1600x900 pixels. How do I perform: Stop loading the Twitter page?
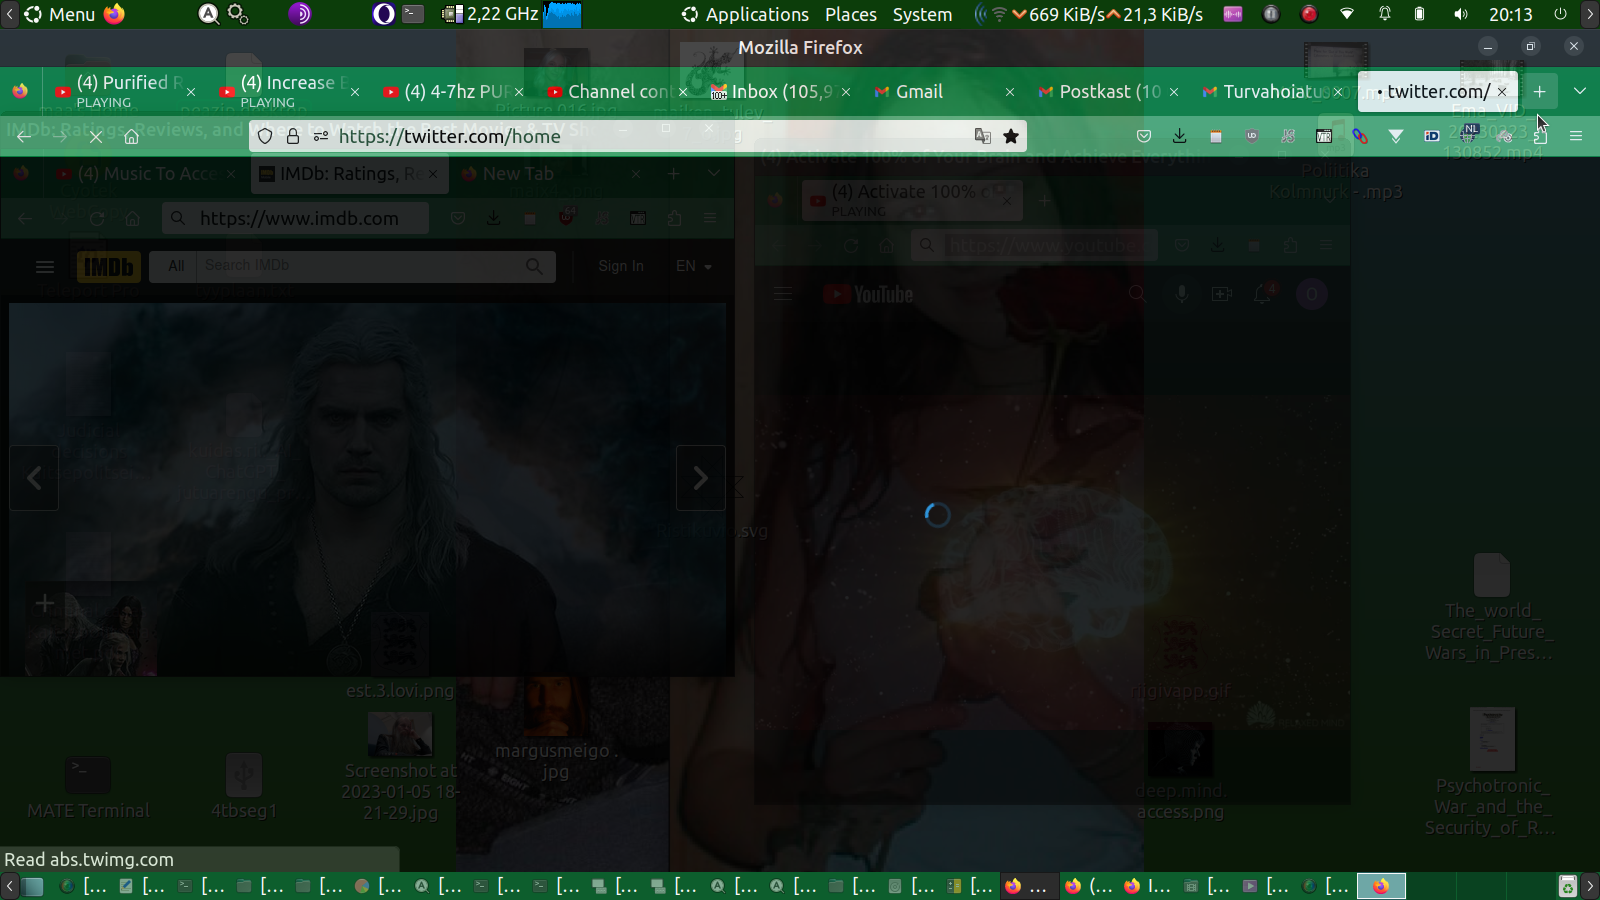tap(96, 136)
